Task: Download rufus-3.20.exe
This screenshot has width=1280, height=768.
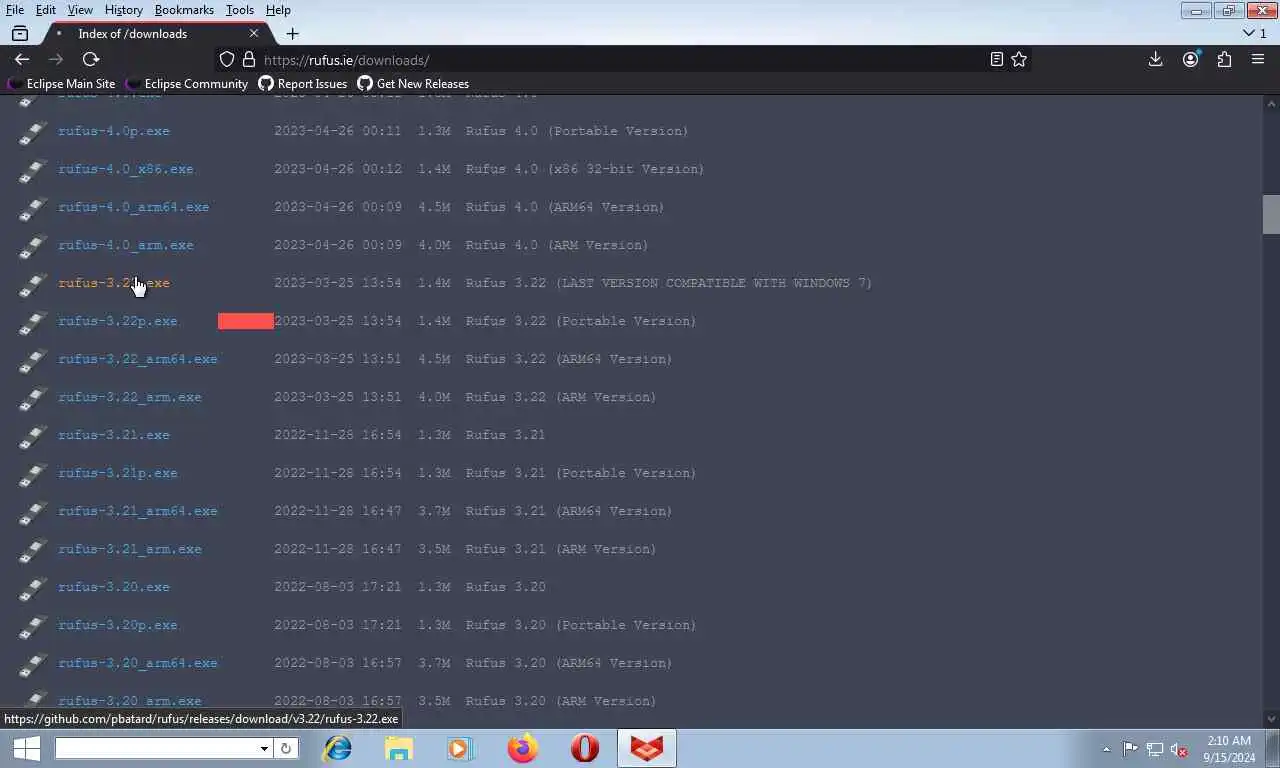Action: (x=114, y=587)
